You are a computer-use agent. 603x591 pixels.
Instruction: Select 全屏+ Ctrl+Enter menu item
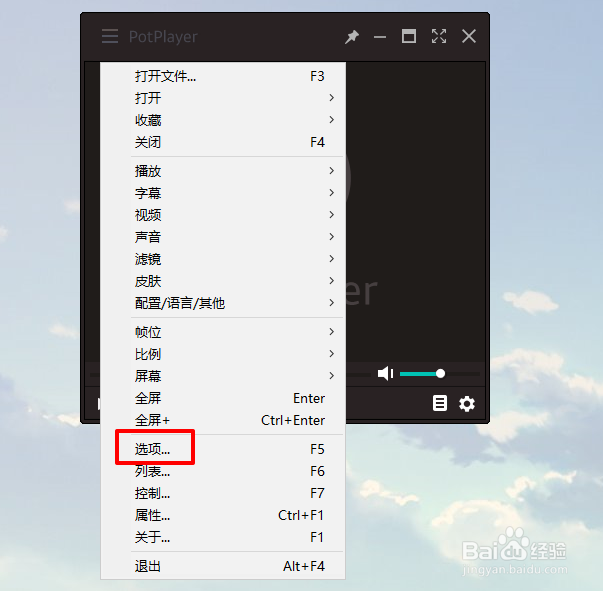223,420
